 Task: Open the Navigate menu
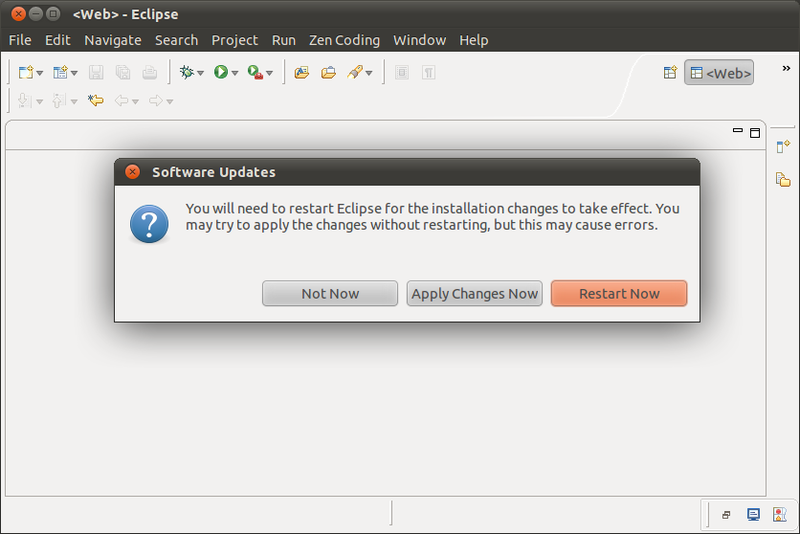[x=112, y=40]
